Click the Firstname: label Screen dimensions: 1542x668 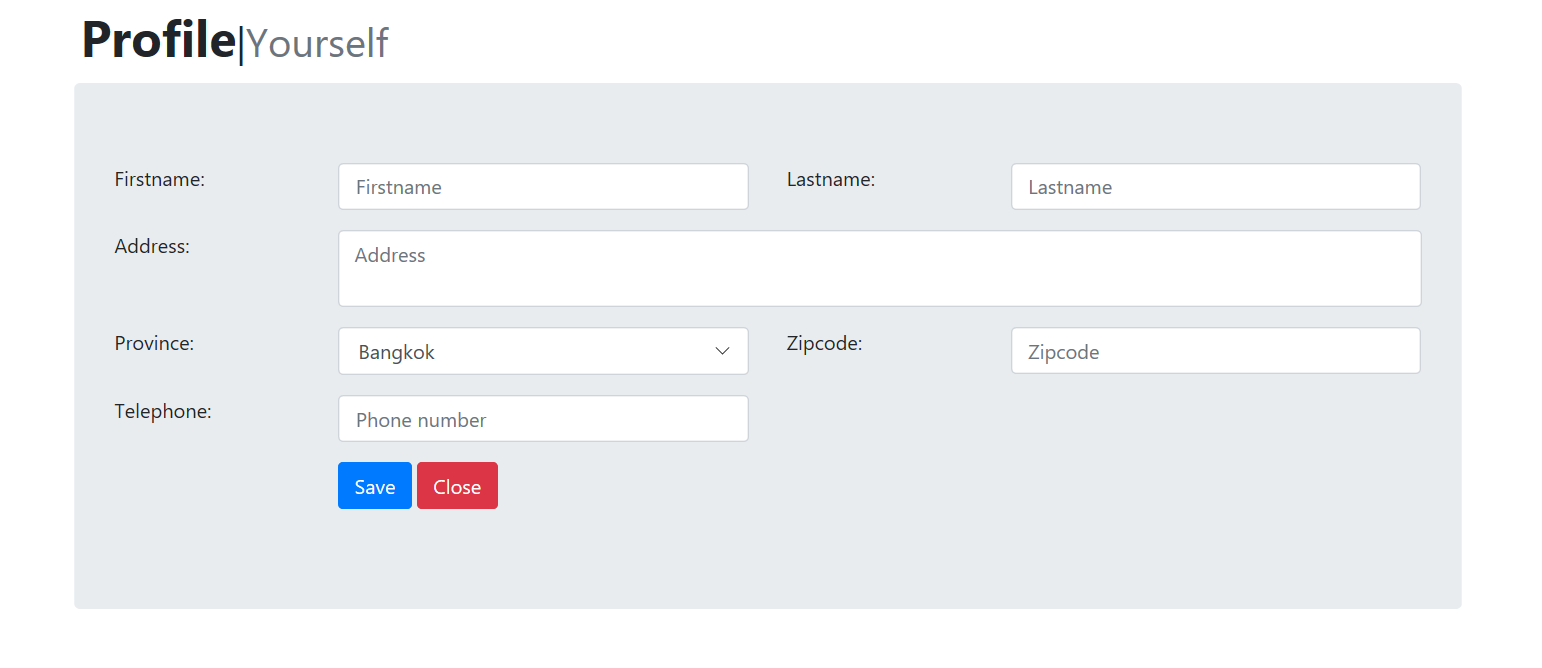(160, 180)
